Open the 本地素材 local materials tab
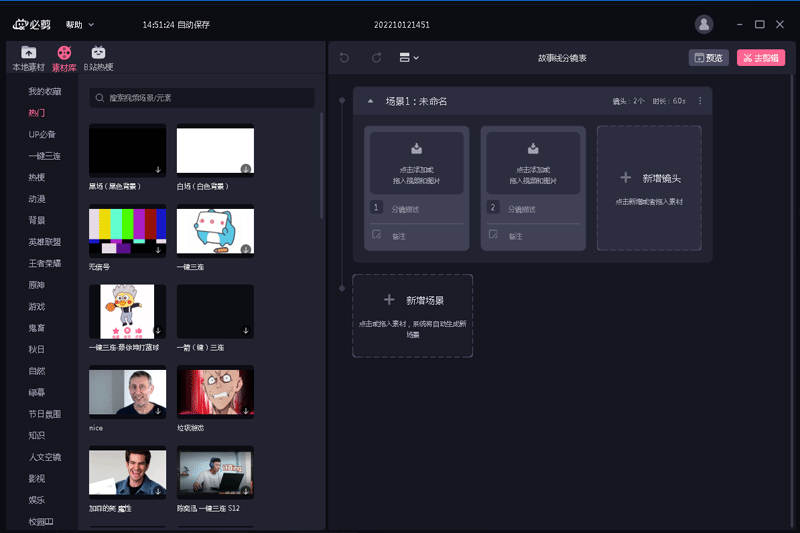 [x=29, y=59]
